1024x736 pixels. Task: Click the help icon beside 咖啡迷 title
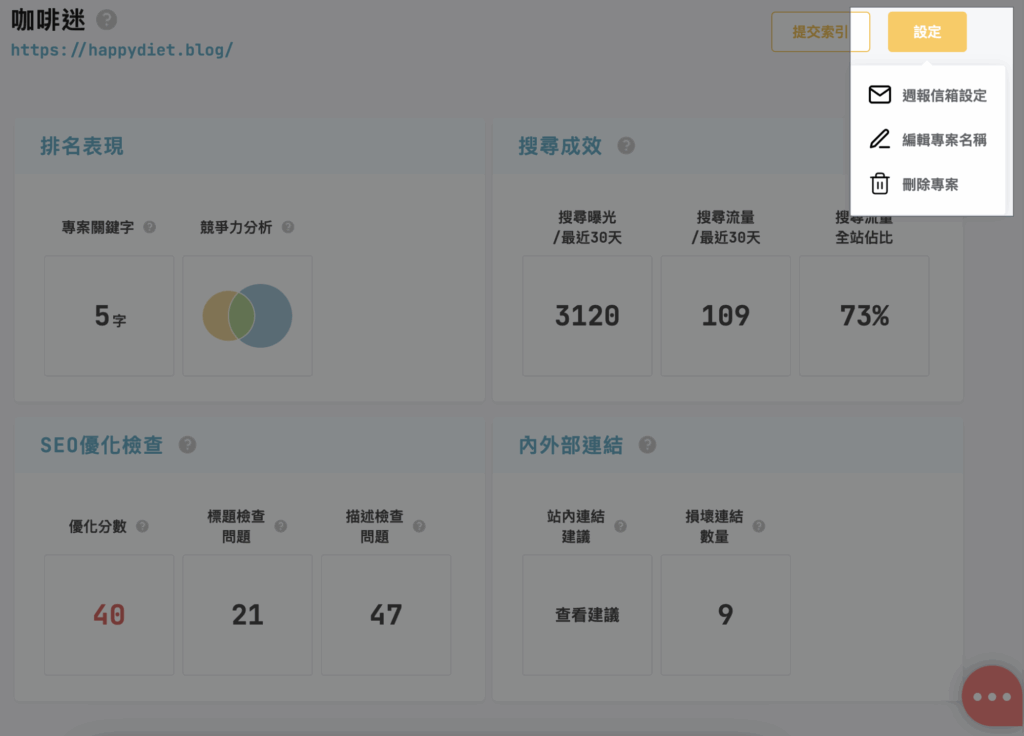[x=107, y=20]
